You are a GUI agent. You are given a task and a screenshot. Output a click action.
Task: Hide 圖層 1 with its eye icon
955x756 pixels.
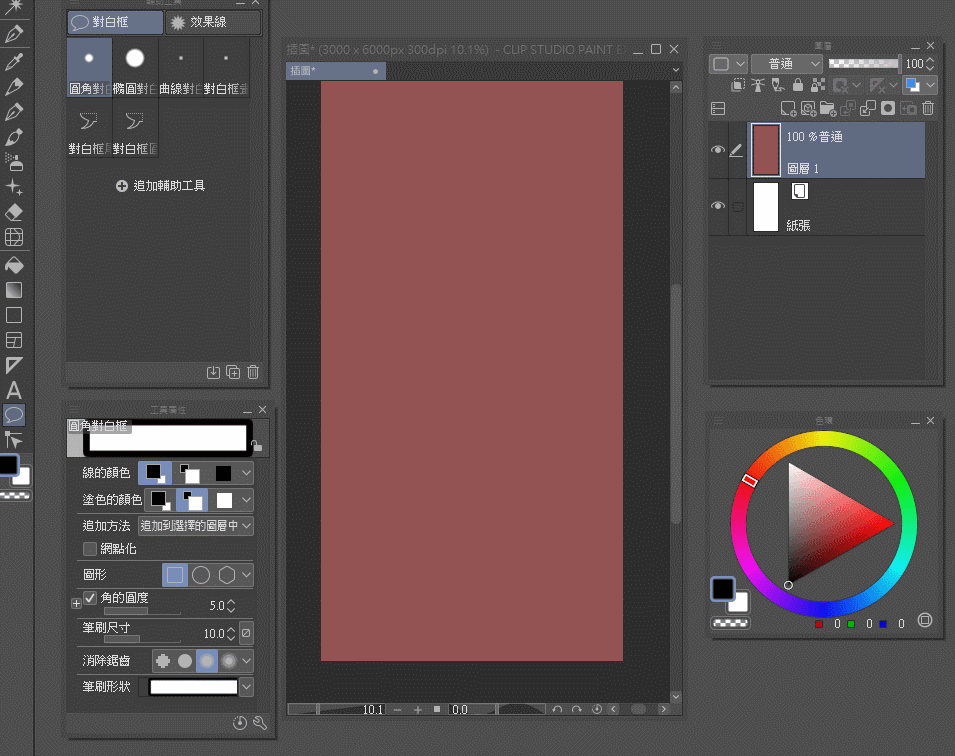717,150
